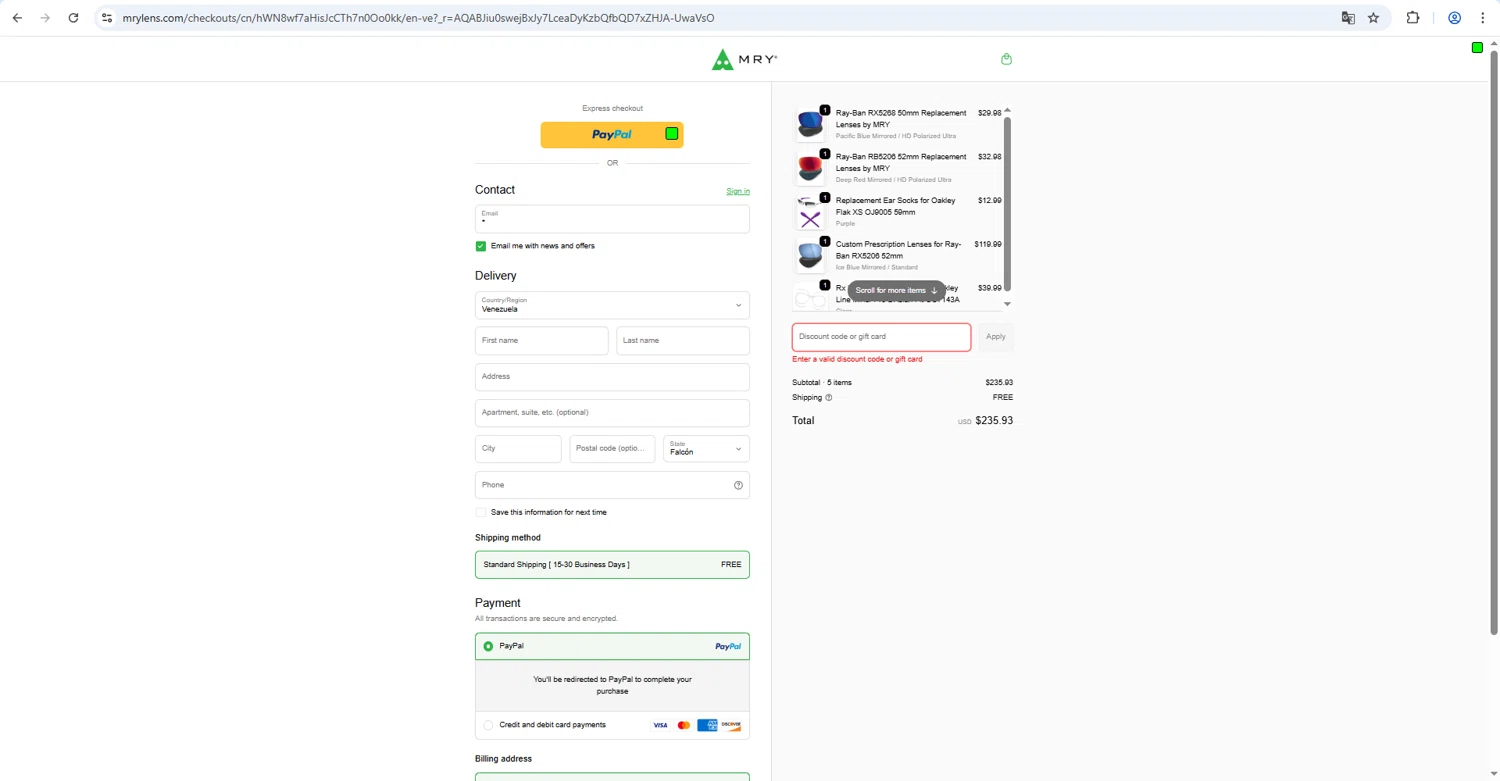The height and width of the screenshot is (781, 1500).
Task: Click the PayPal logo in payment option
Action: 728,647
